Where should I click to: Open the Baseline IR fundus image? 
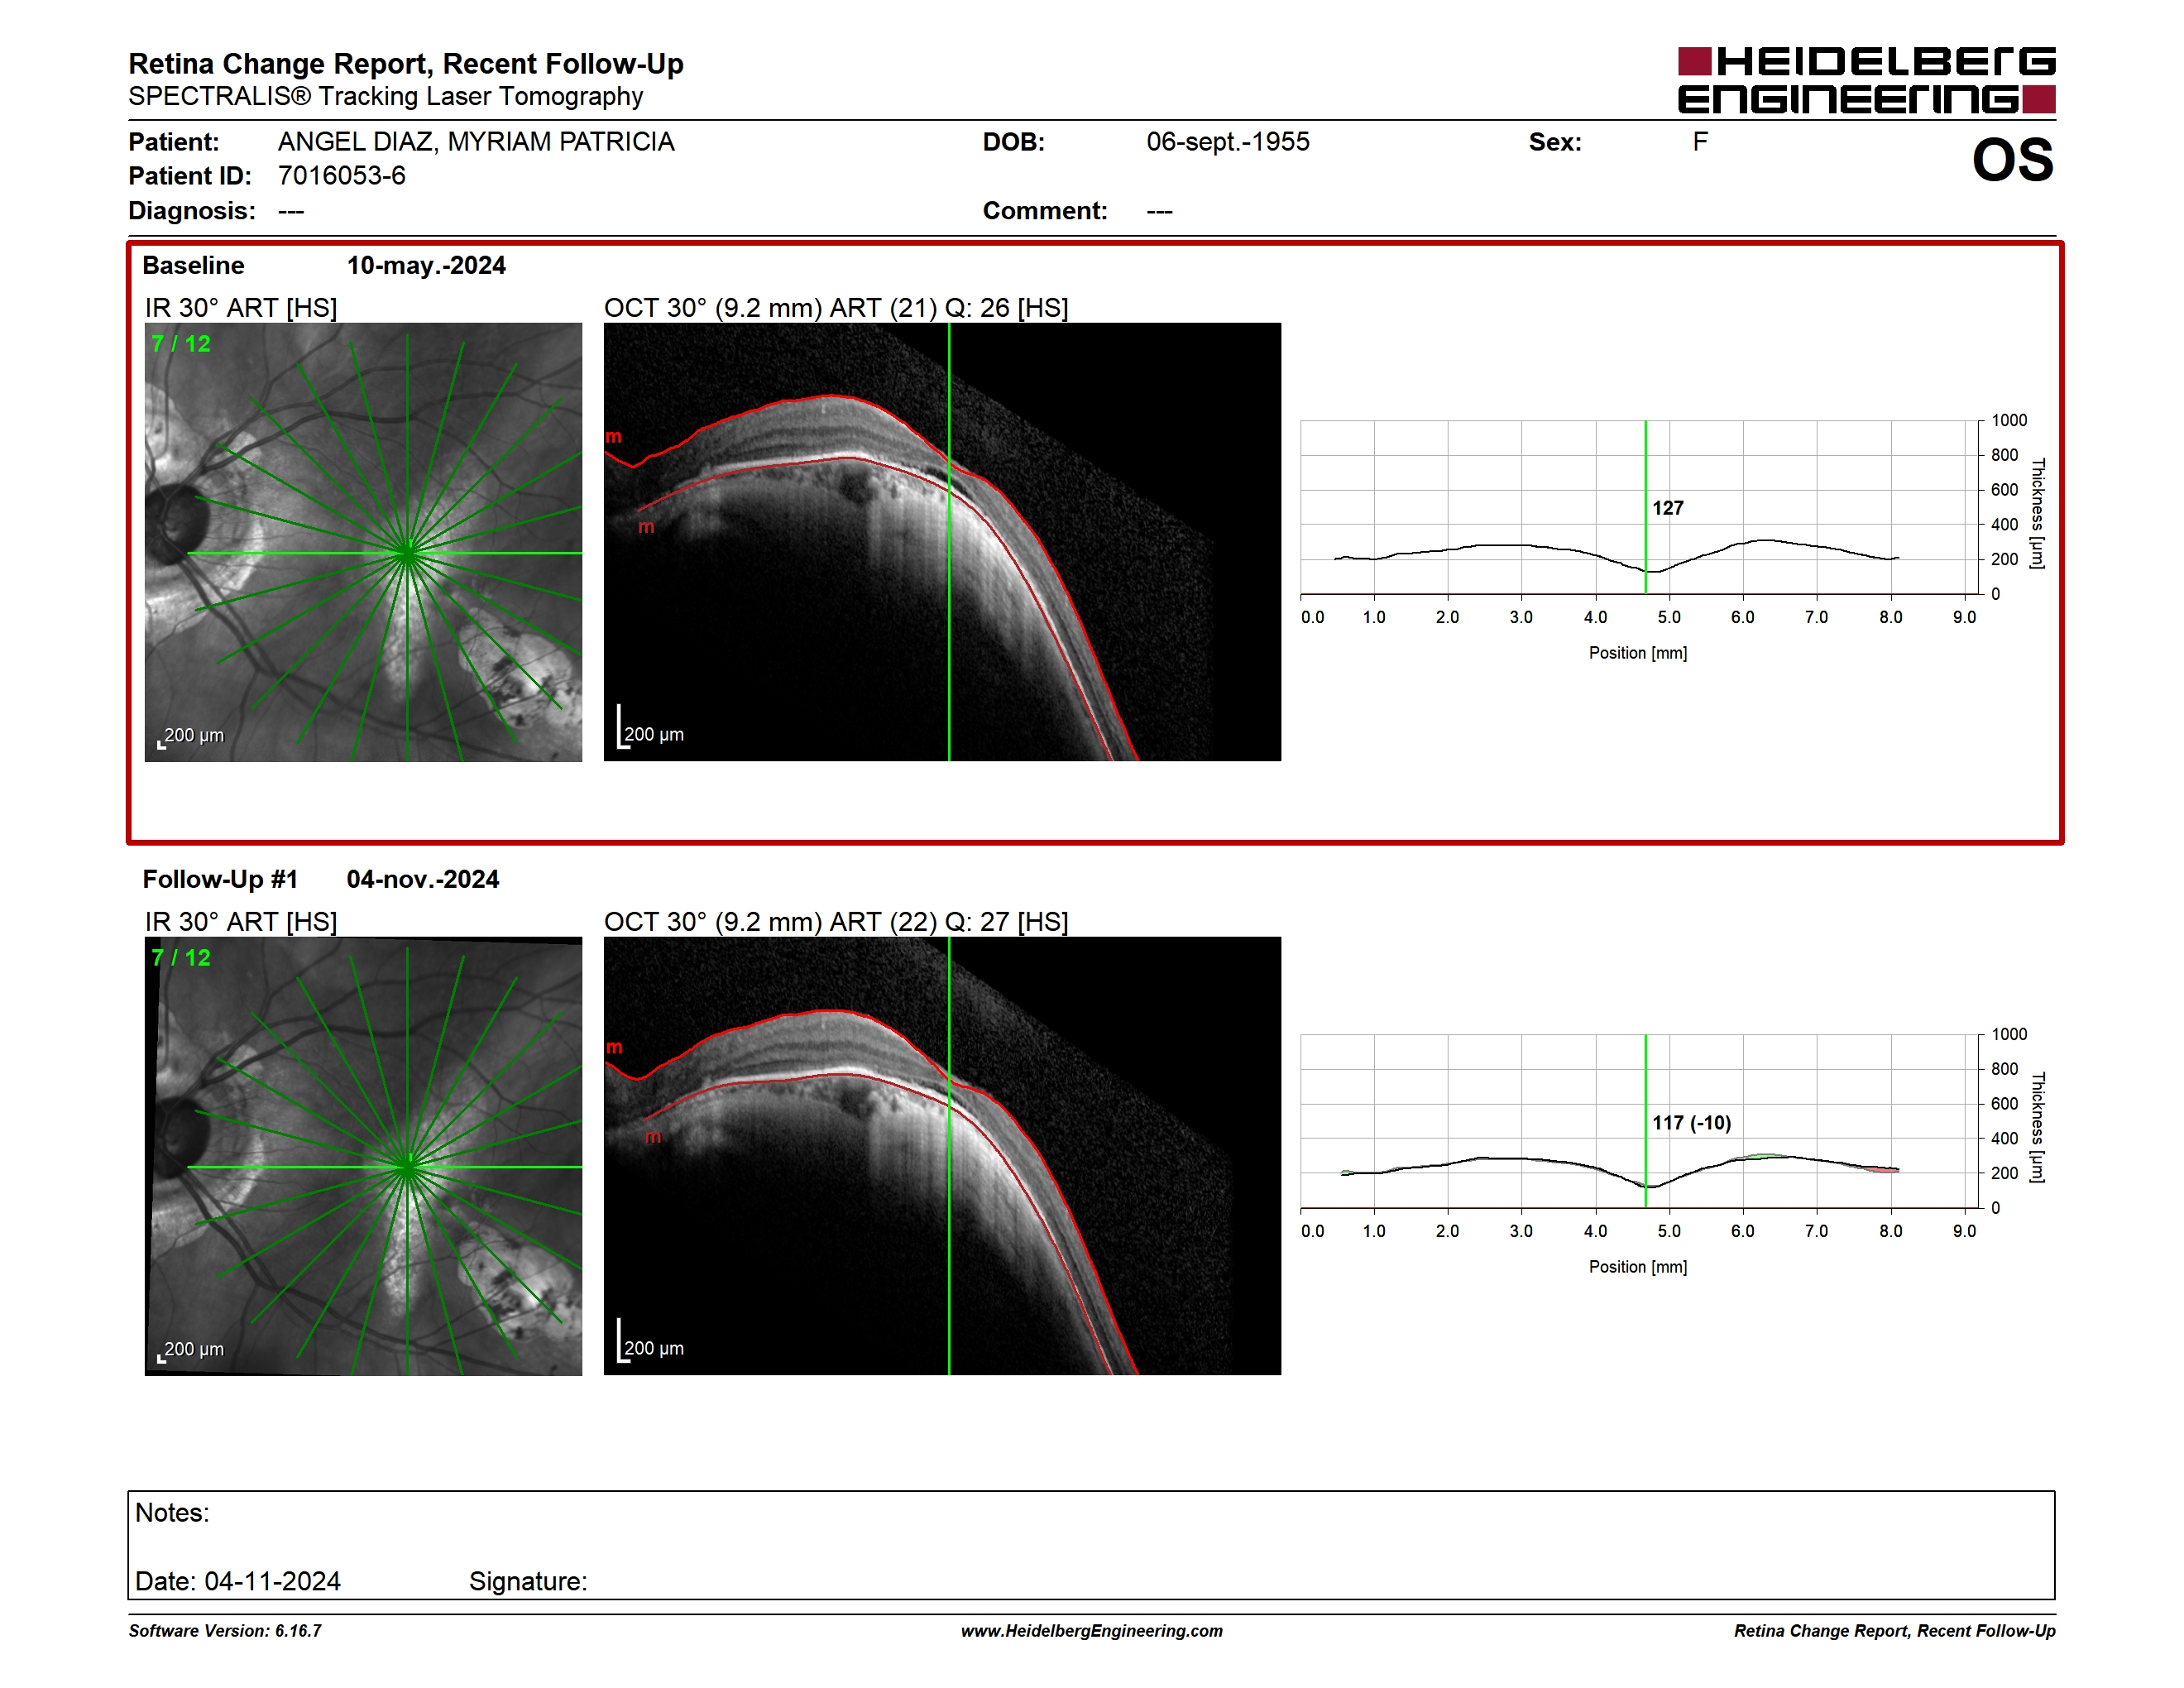click(x=363, y=542)
